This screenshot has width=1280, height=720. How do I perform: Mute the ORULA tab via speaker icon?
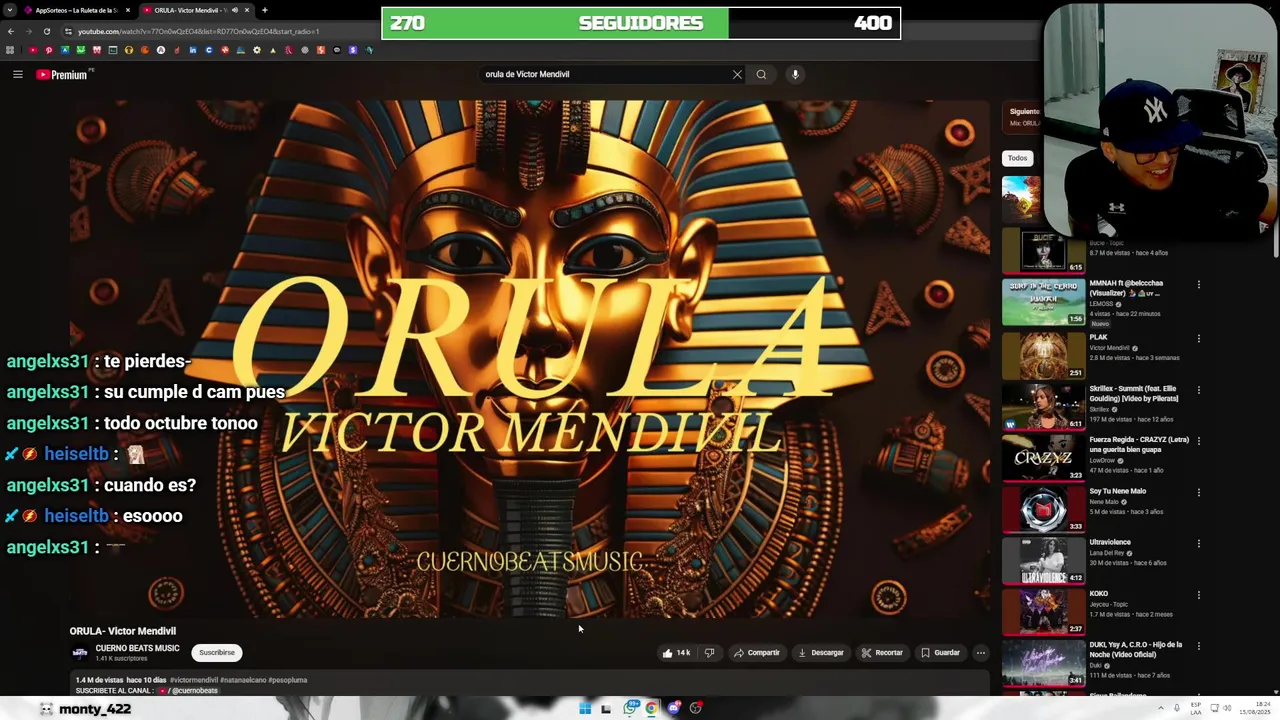pos(235,10)
